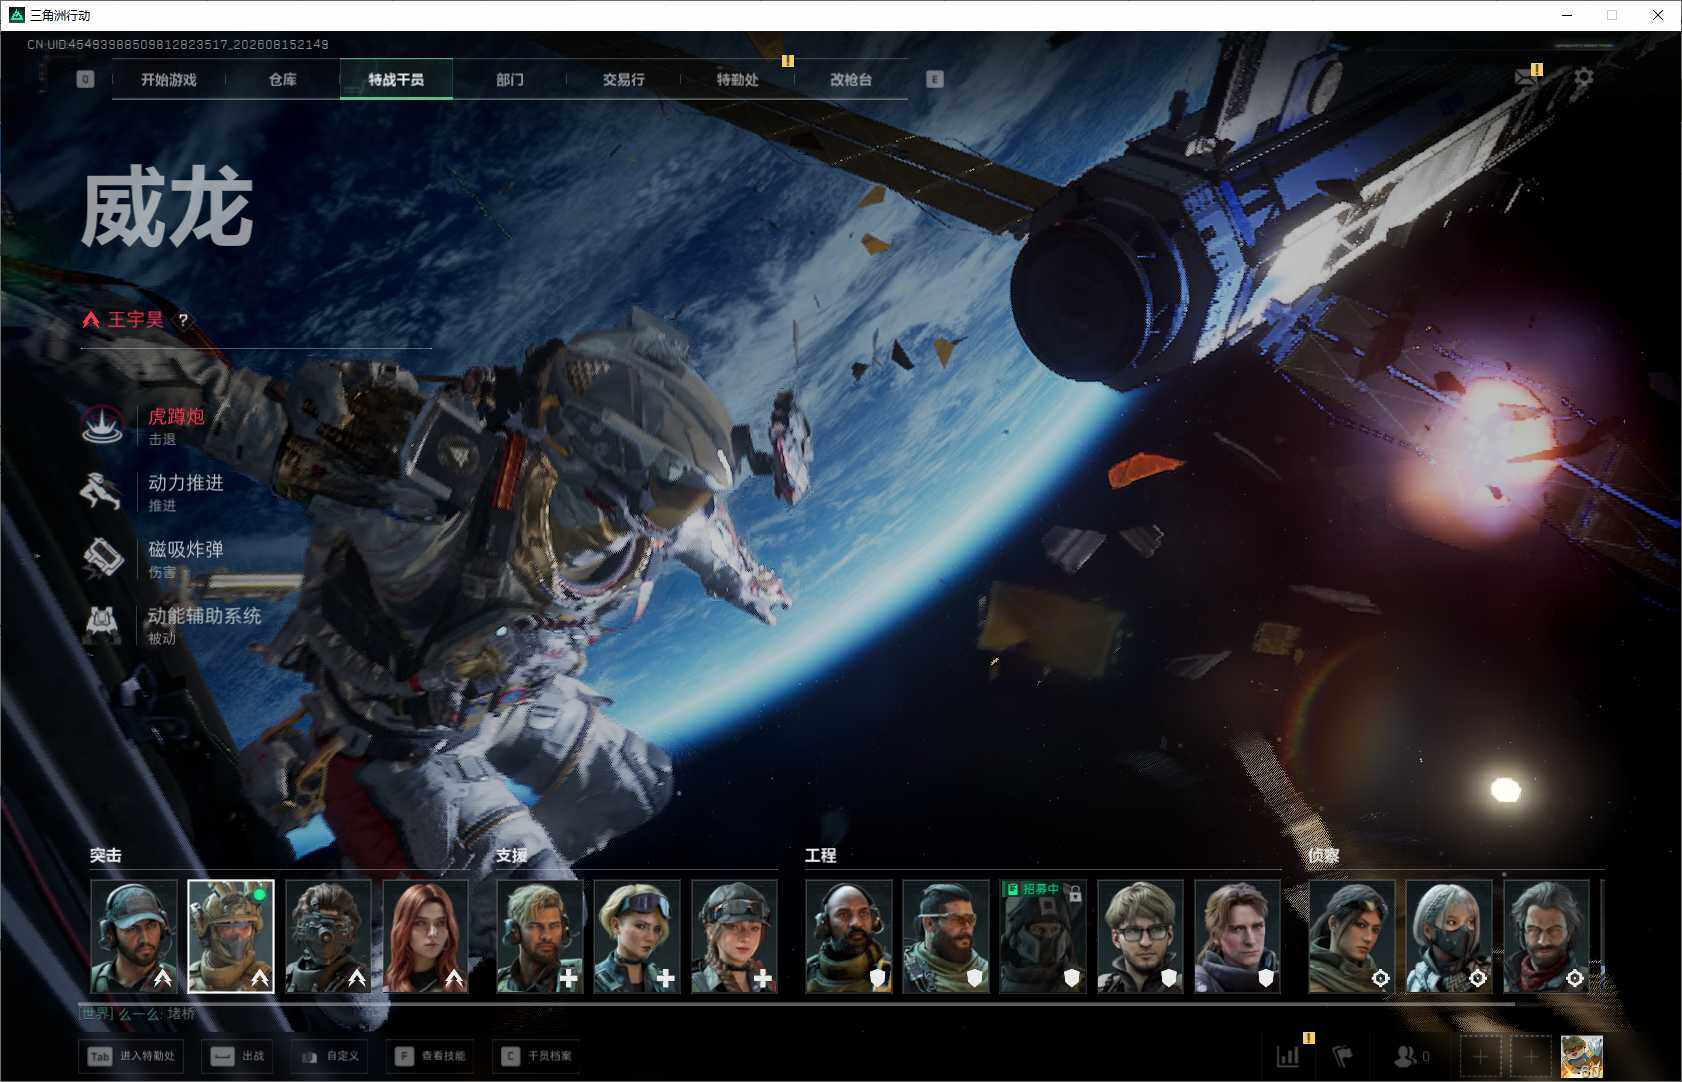Select the braided support operator with cap
The width and height of the screenshot is (1682, 1082).
click(734, 937)
